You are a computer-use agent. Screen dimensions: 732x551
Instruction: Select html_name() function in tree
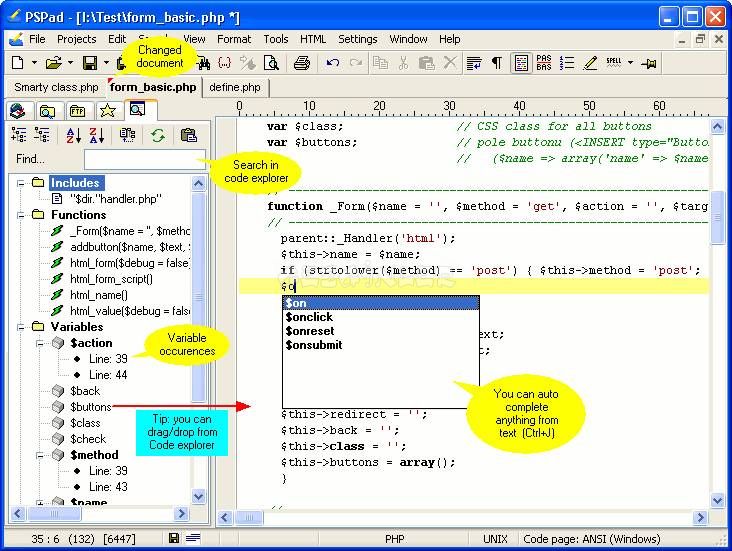(x=99, y=295)
